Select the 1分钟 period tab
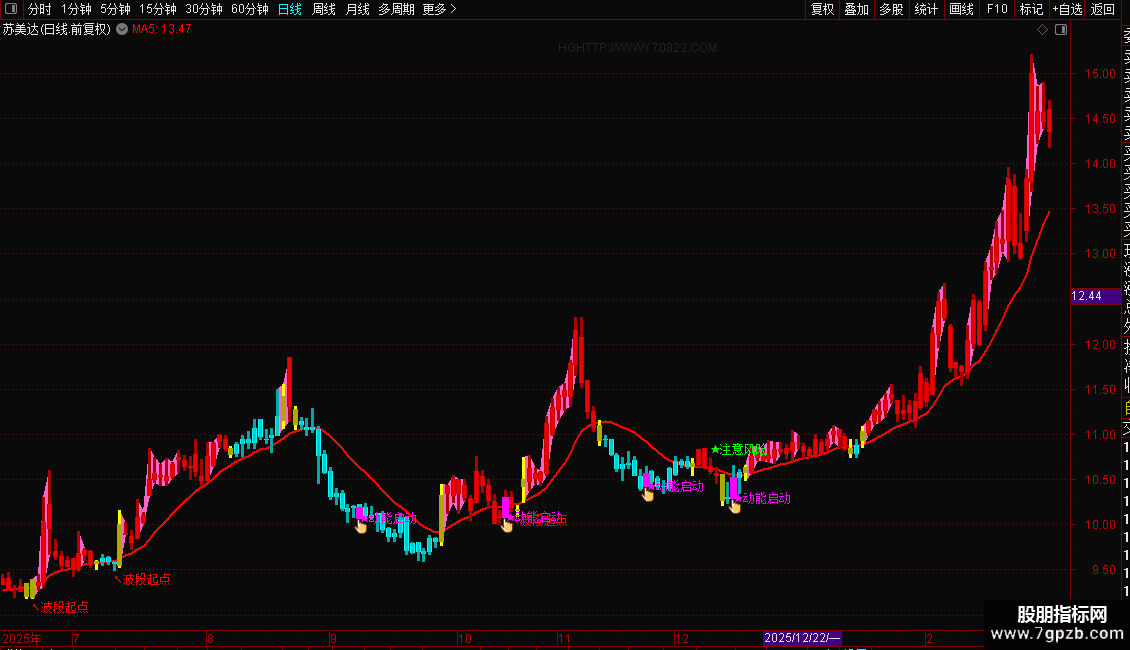This screenshot has height=650, width=1130. [x=76, y=9]
